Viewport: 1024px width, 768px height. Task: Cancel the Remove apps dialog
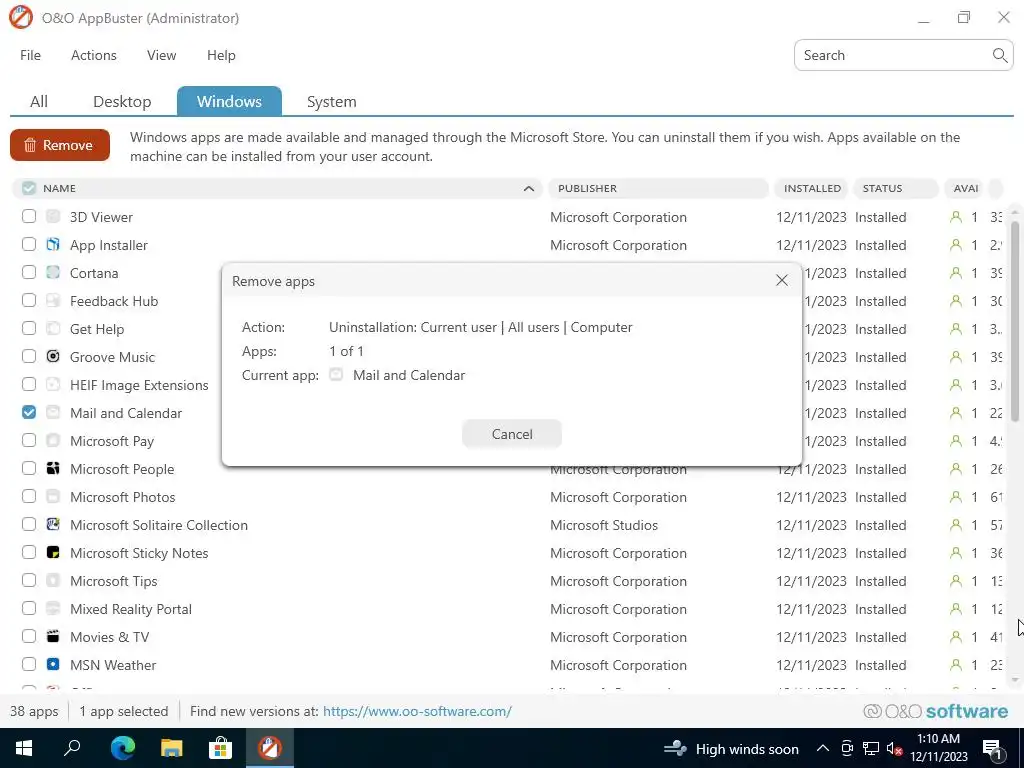(511, 434)
